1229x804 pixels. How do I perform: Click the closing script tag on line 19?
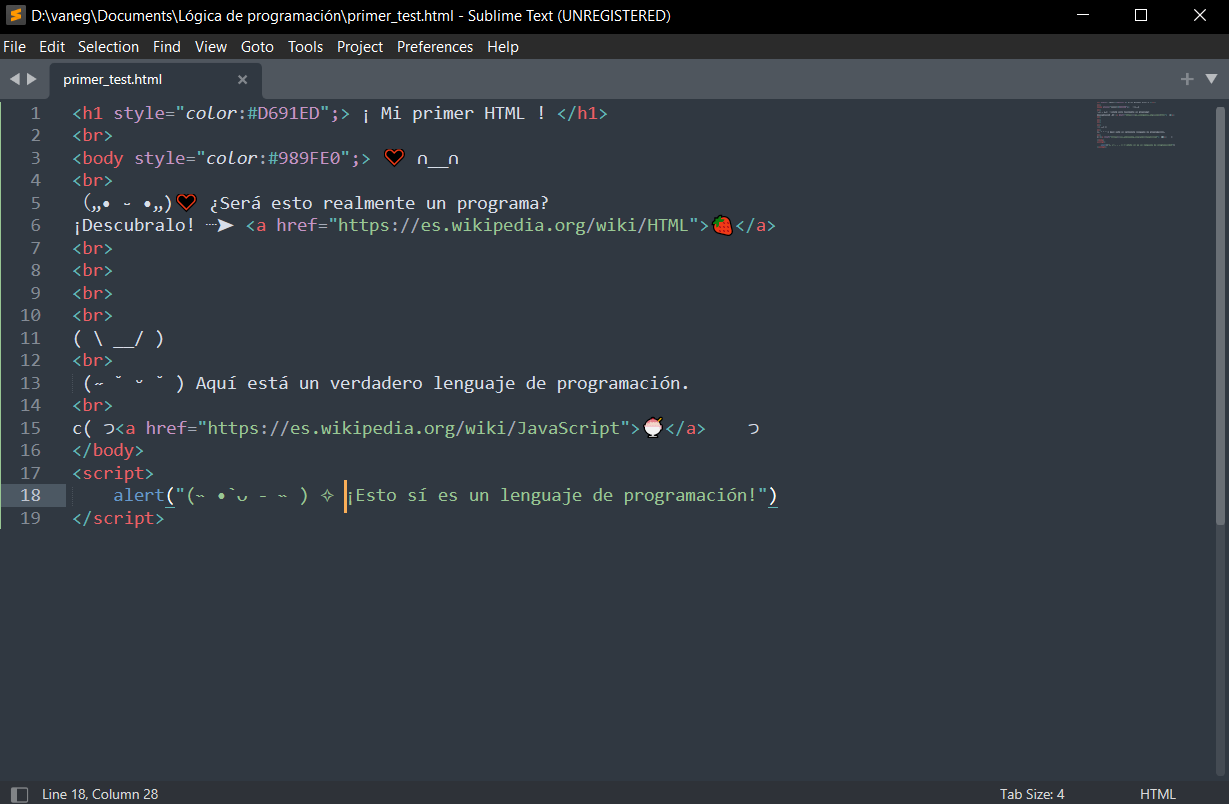coord(118,518)
